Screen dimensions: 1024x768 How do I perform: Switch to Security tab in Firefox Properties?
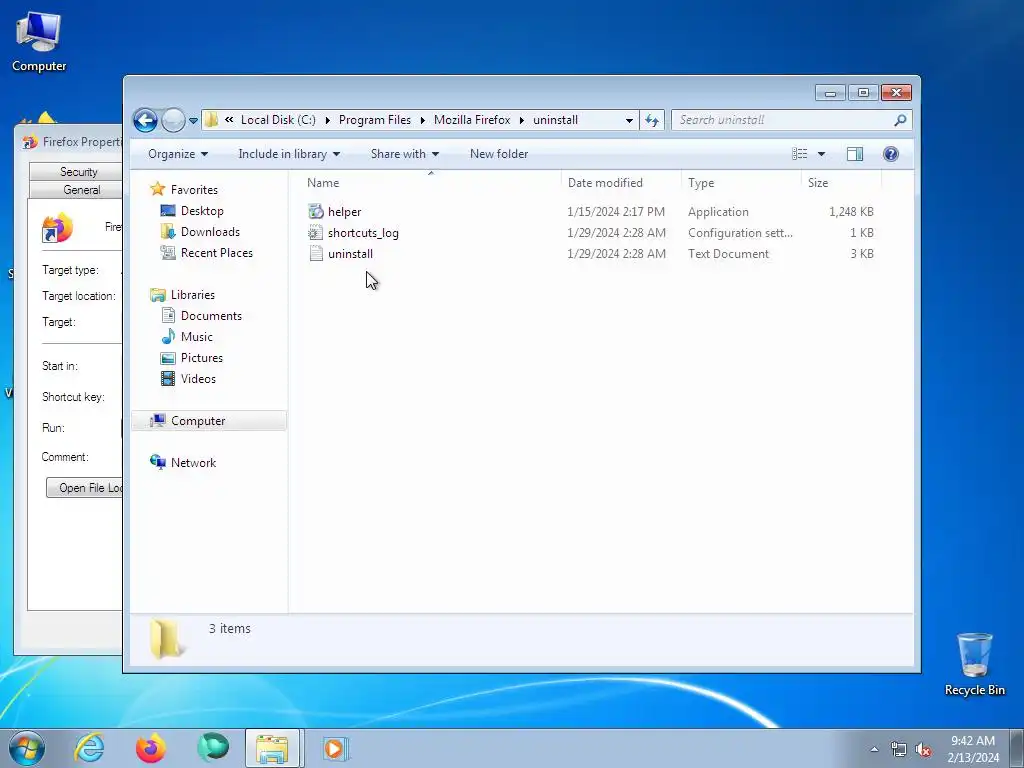click(77, 172)
